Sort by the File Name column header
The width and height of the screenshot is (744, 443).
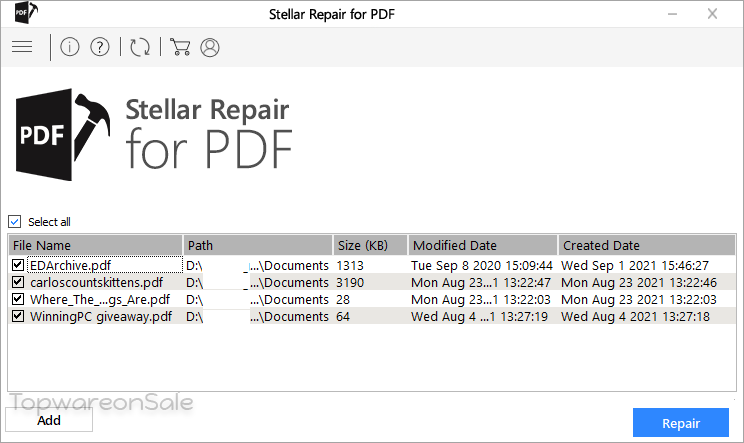95,245
